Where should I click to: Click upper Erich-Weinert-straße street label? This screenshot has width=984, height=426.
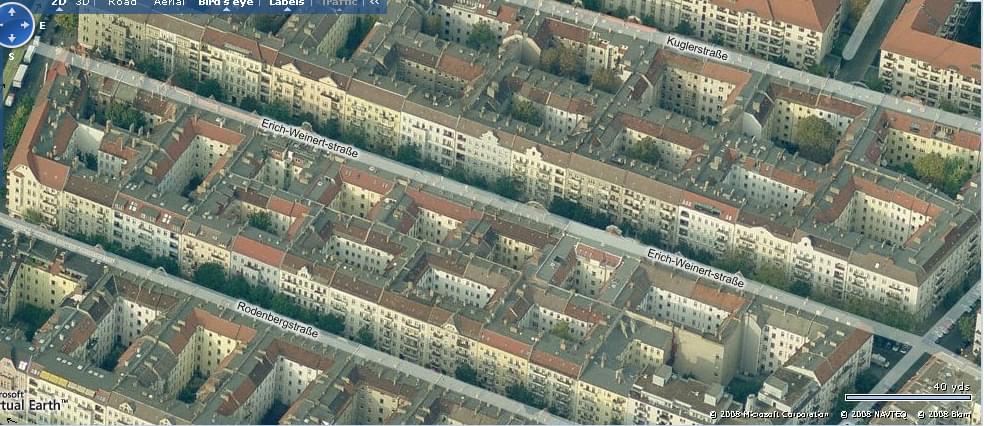pos(309,138)
